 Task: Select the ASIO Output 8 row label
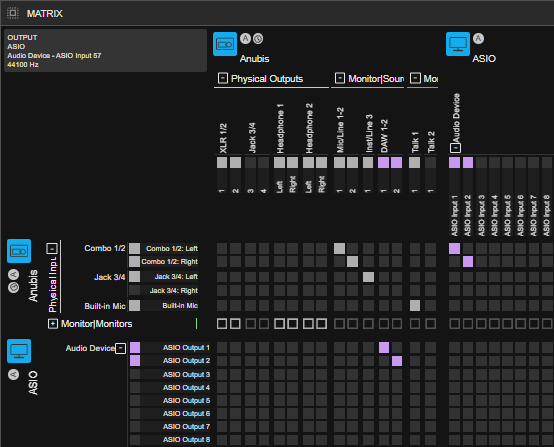(186, 440)
